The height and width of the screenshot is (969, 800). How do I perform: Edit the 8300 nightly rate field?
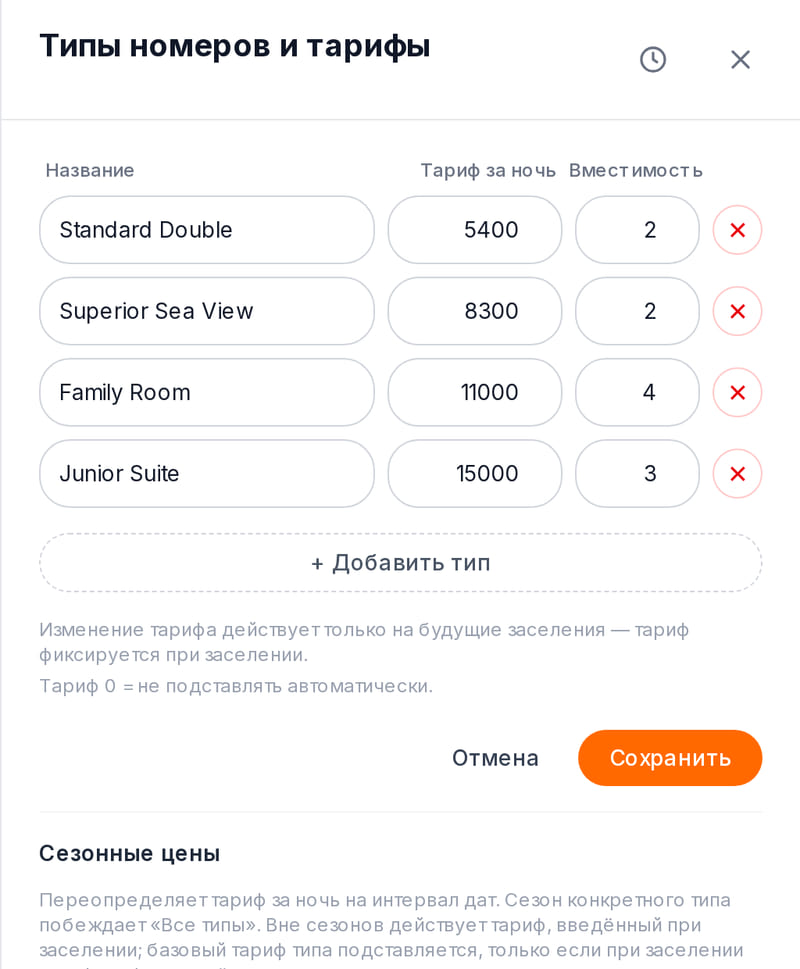pyautogui.click(x=475, y=311)
